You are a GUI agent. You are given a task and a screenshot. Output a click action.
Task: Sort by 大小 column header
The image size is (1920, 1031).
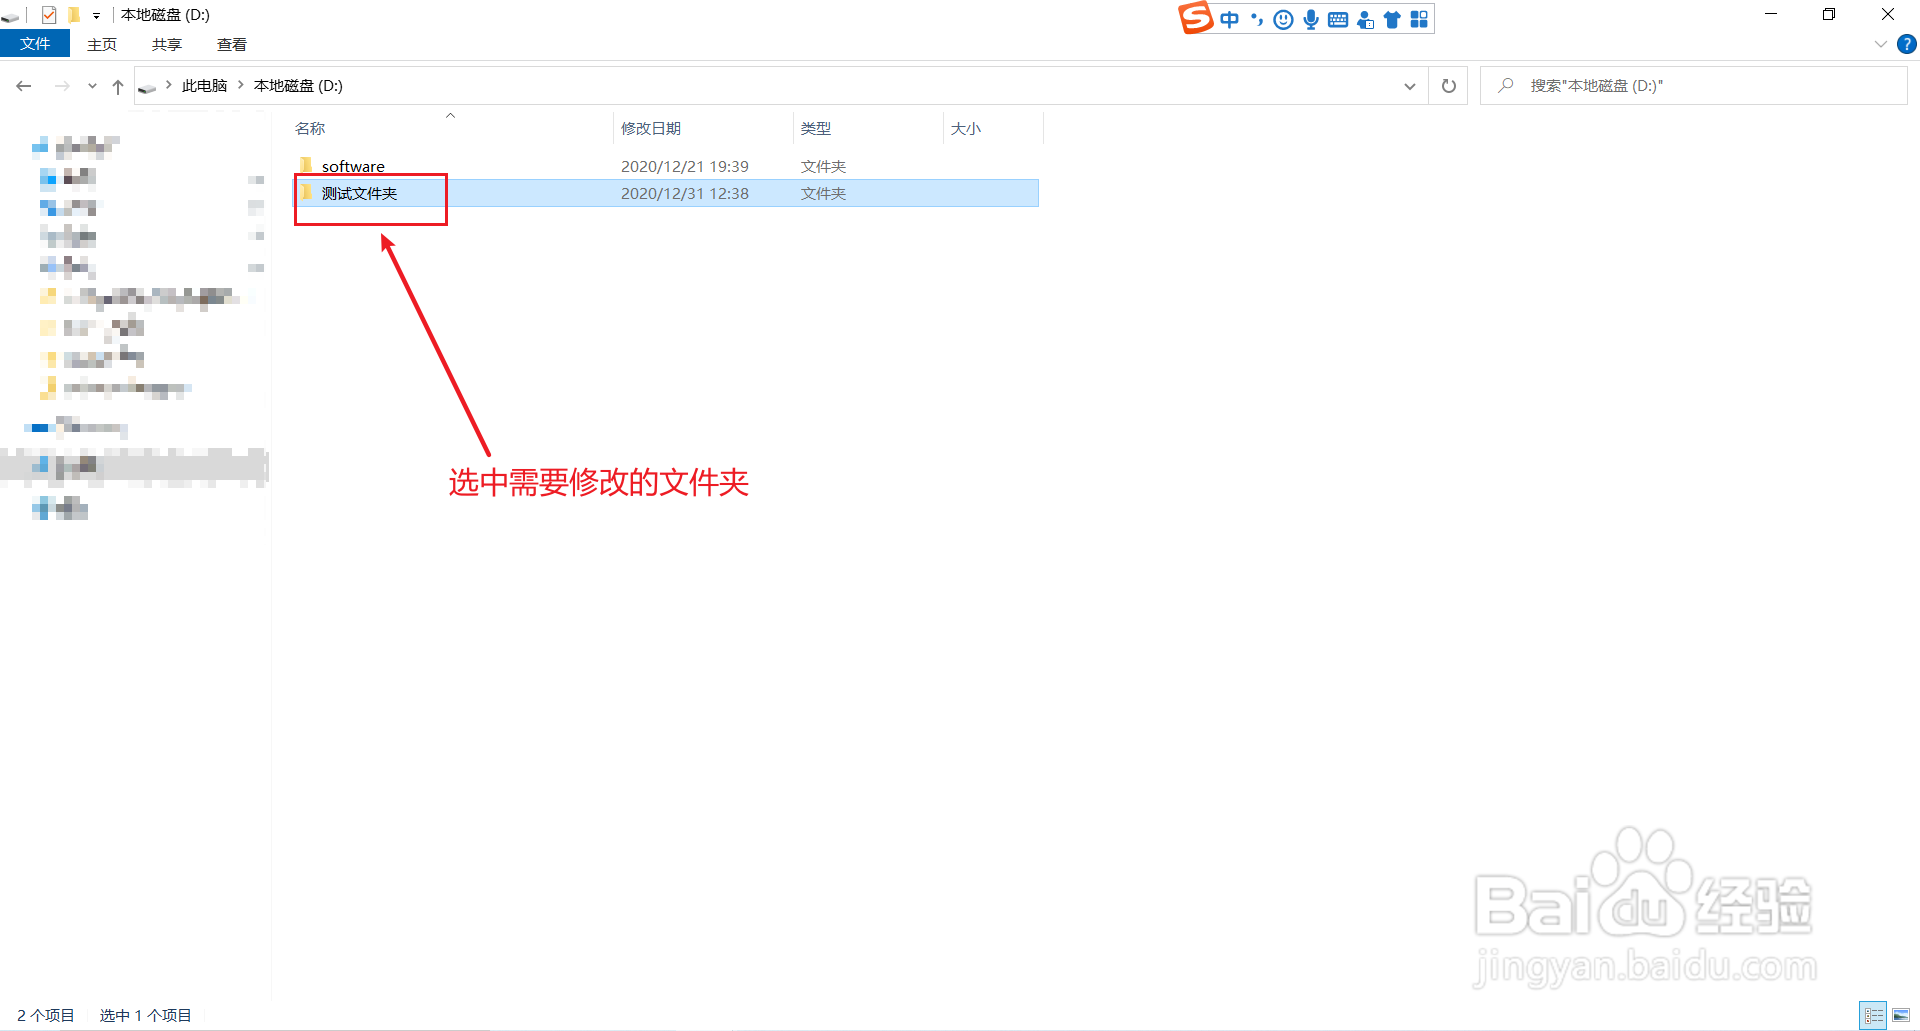(x=966, y=128)
